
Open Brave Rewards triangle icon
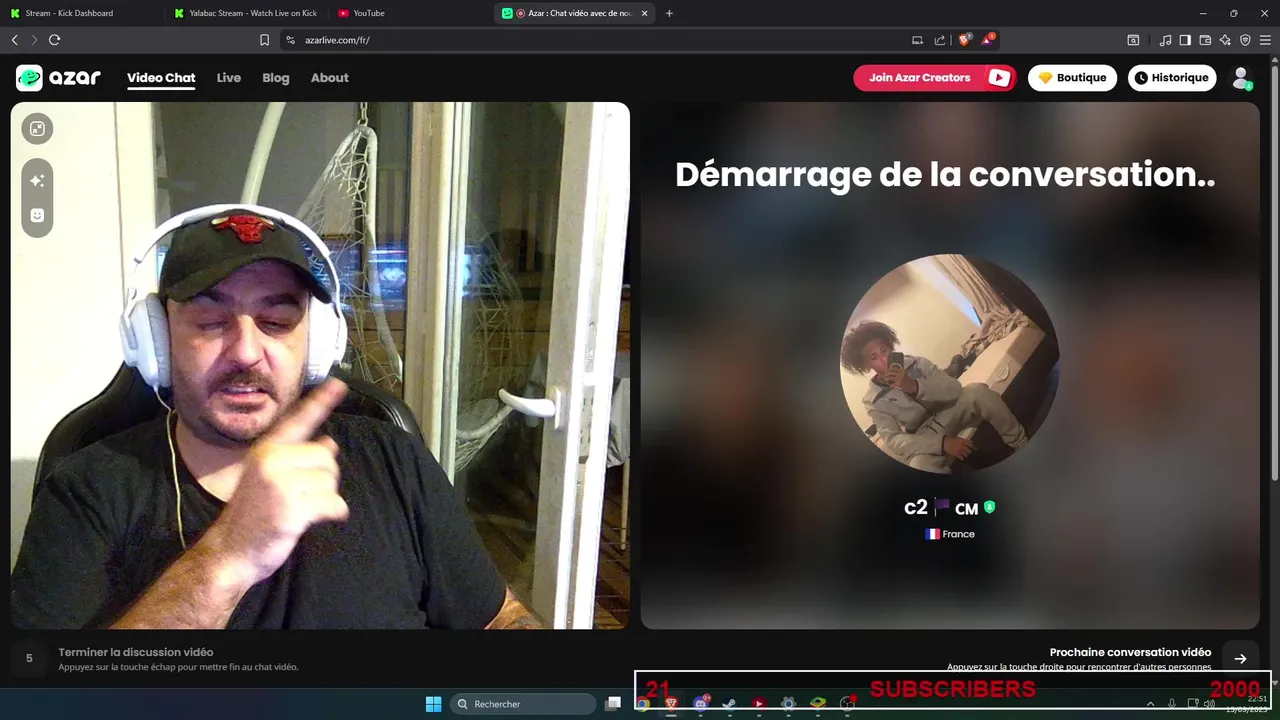(x=988, y=40)
